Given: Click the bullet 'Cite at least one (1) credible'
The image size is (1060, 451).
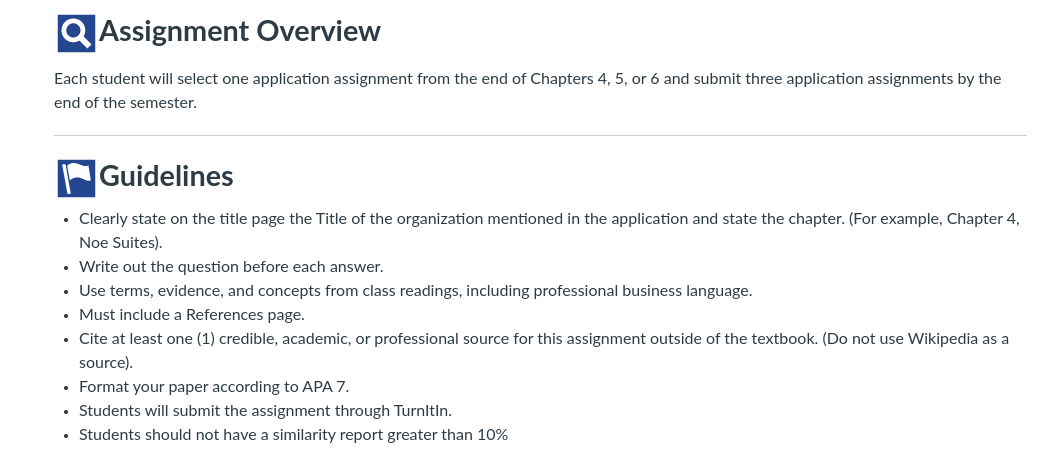Looking at the screenshot, I should coord(544,350).
